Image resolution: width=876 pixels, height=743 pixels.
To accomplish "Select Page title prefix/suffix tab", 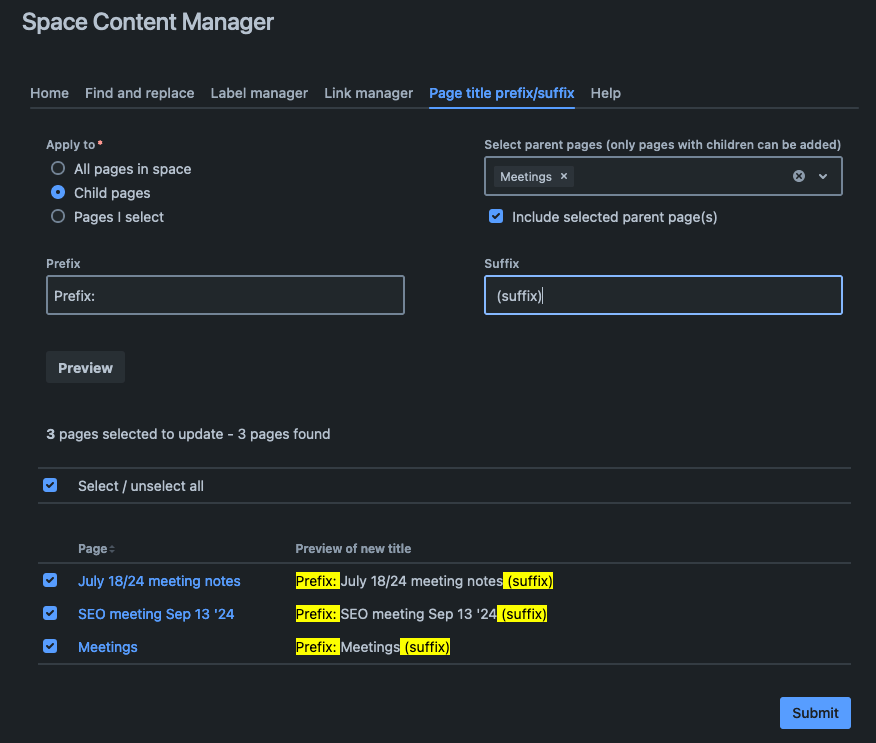I will pos(502,93).
